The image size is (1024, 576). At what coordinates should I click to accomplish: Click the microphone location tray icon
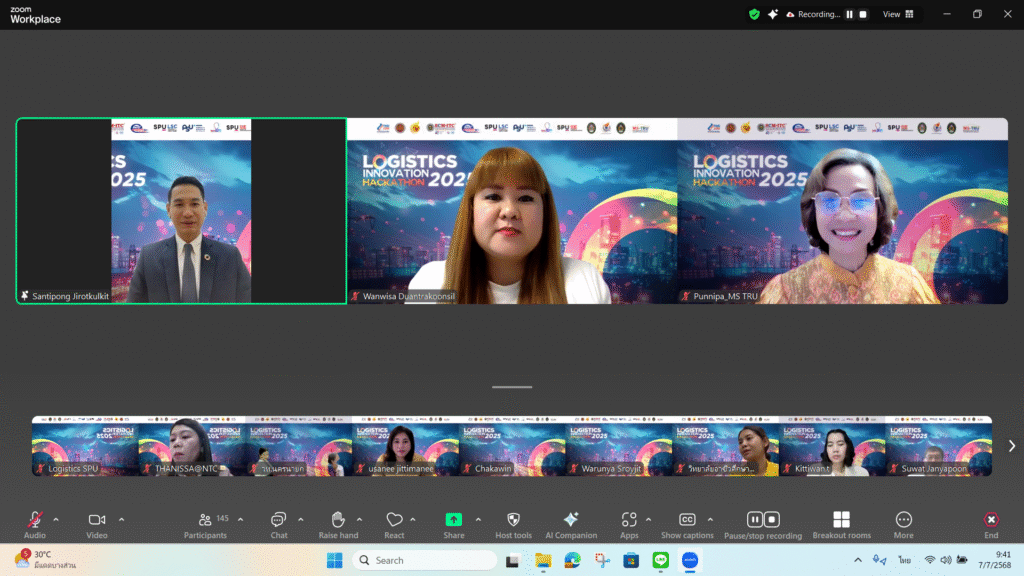(x=880, y=560)
